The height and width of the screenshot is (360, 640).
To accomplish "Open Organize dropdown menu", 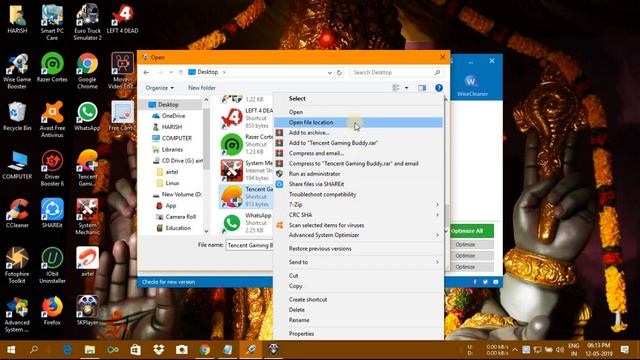I will pyautogui.click(x=159, y=88).
